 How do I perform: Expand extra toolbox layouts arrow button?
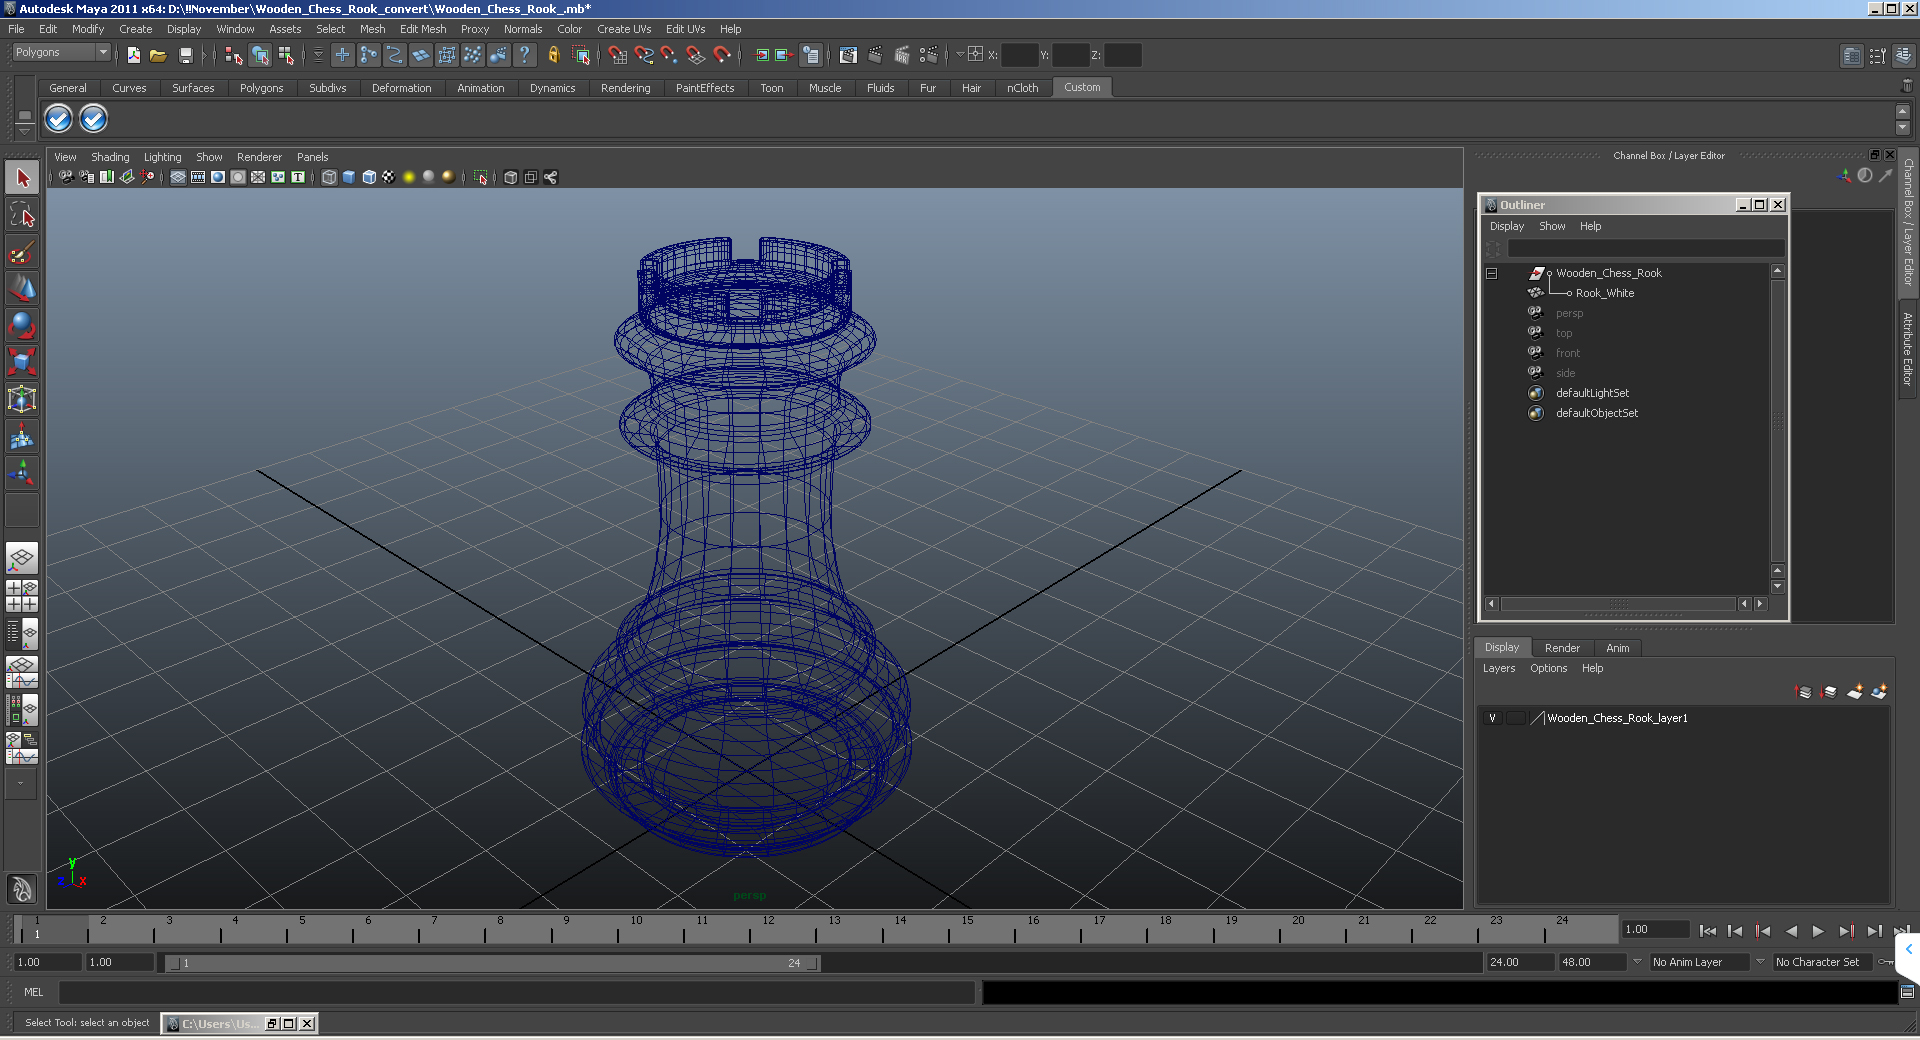tap(21, 784)
